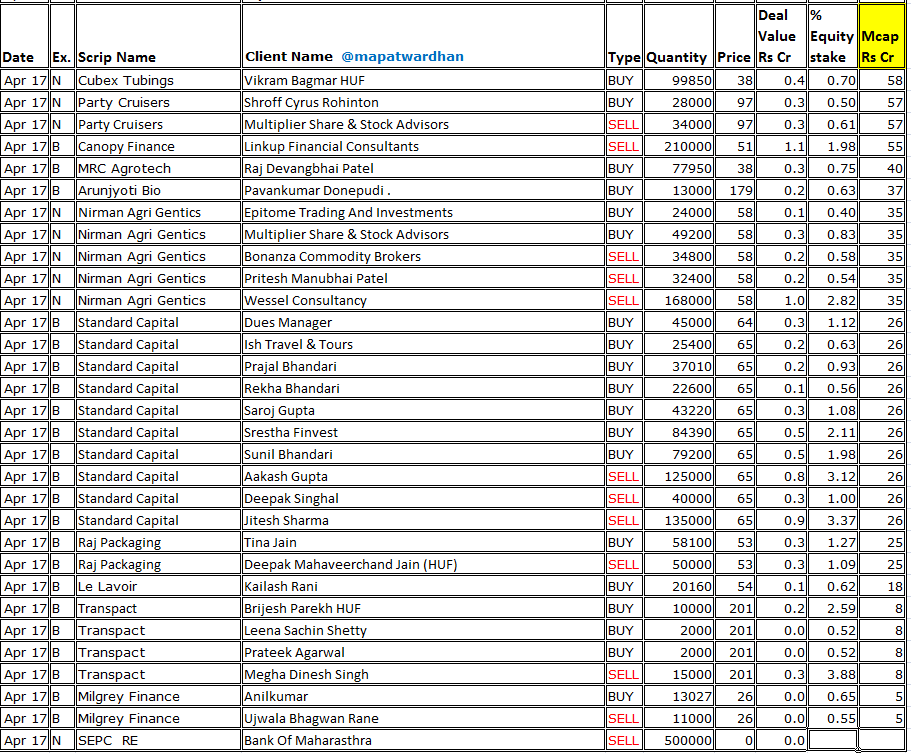This screenshot has height=753, width=911.
Task: Click Brijesh Parekh HUF cell
Action: (x=423, y=609)
